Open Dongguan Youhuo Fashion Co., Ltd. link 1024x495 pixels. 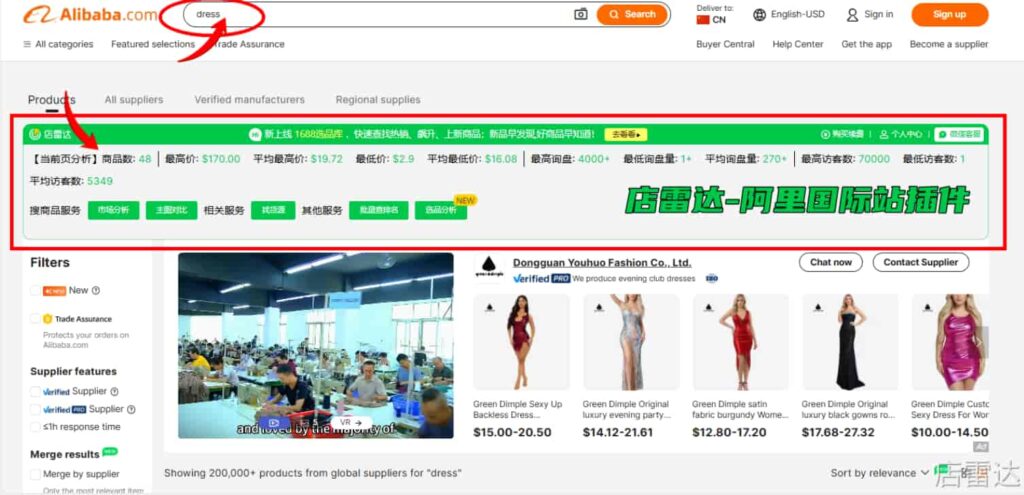602,263
